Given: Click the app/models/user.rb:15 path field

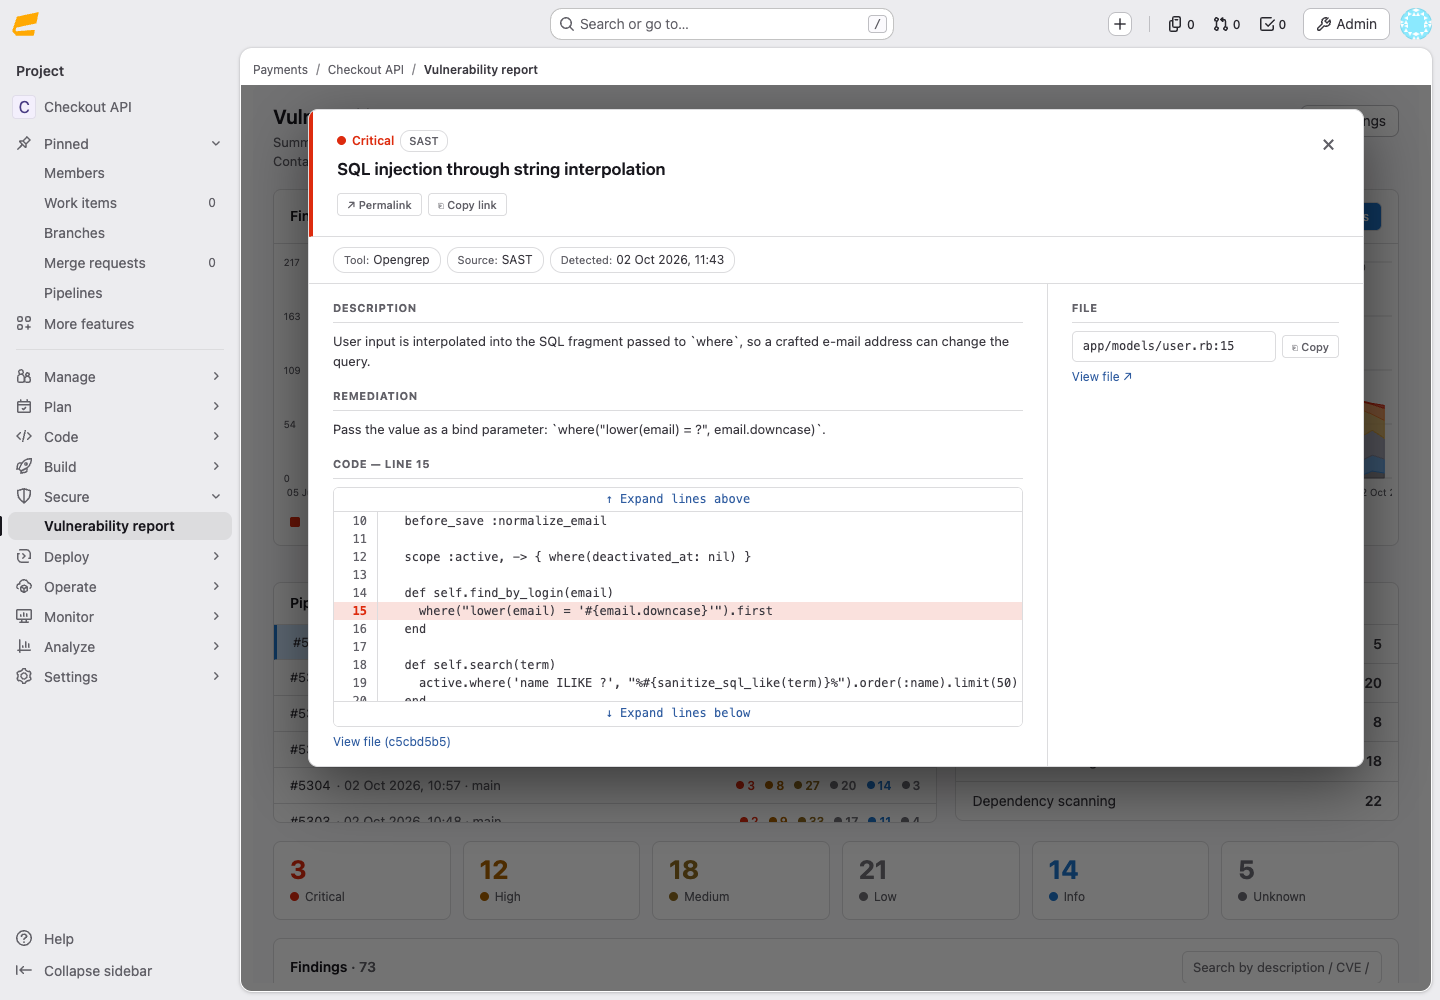Looking at the screenshot, I should click(x=1174, y=346).
